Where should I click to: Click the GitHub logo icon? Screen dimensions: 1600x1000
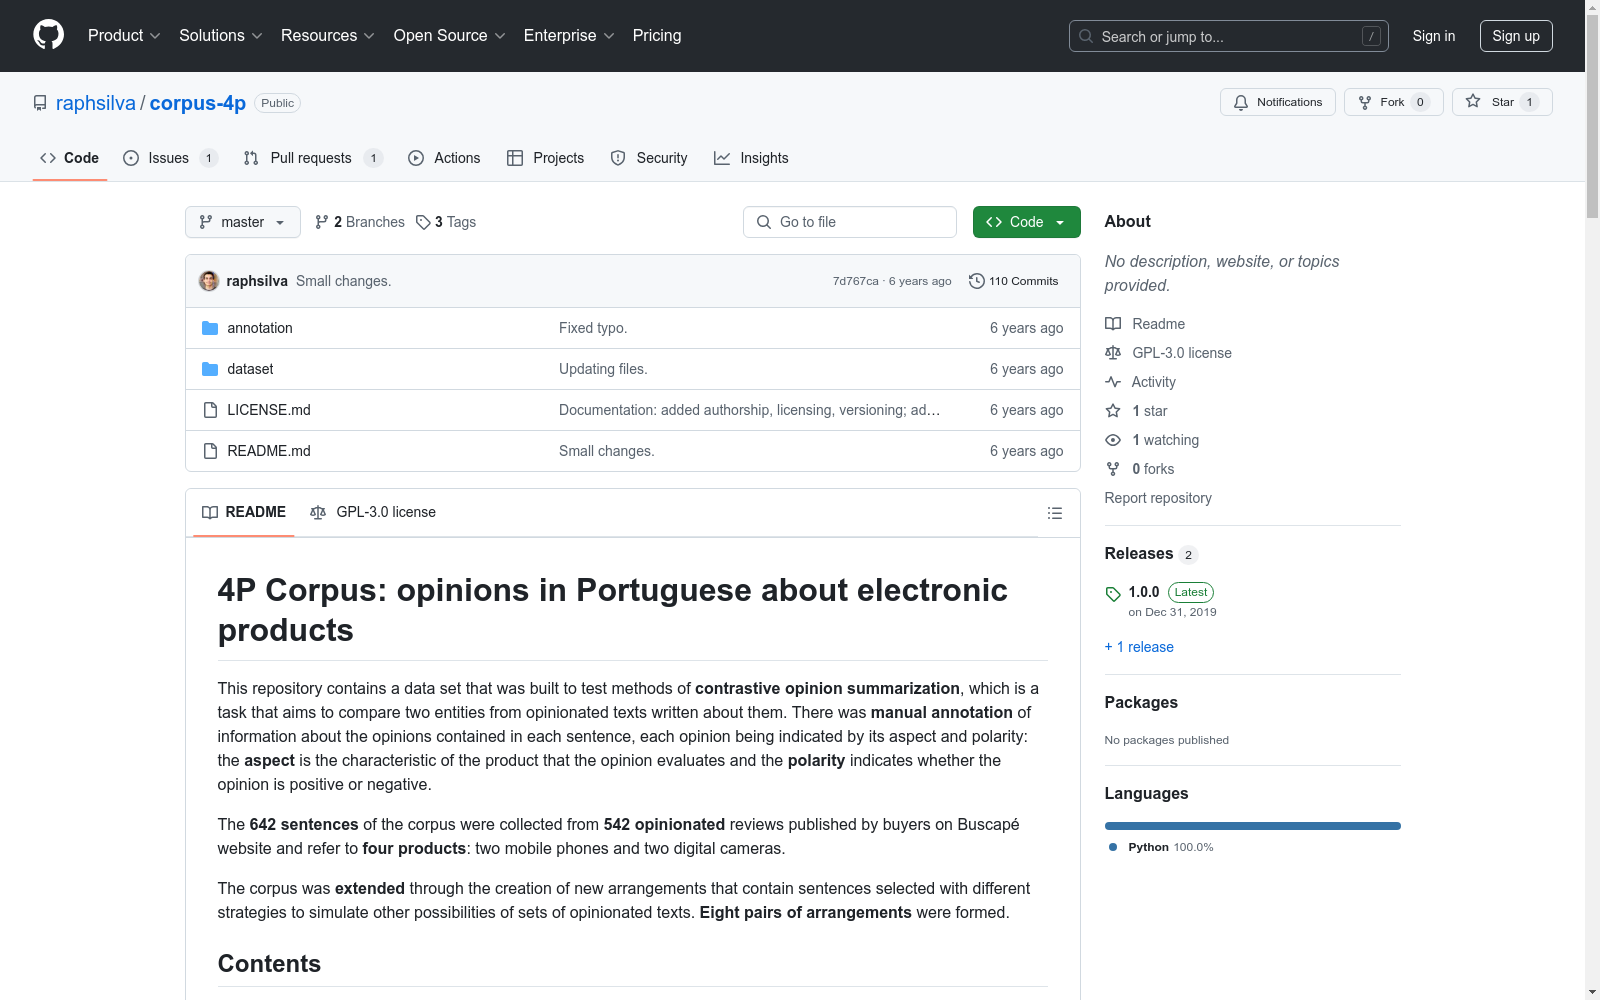(48, 35)
